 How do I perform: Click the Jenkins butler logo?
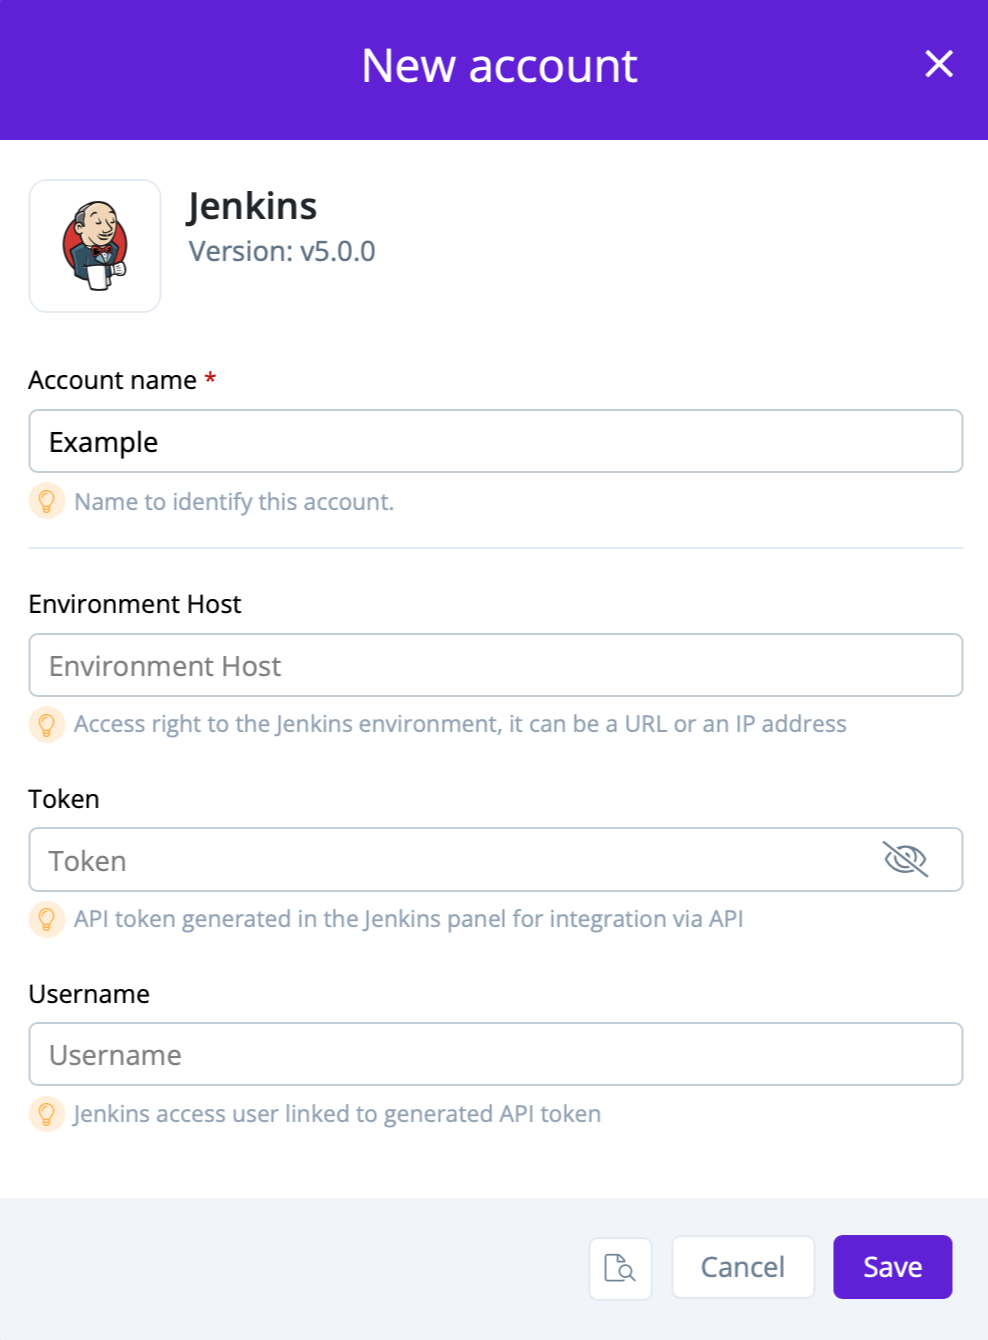tap(95, 246)
